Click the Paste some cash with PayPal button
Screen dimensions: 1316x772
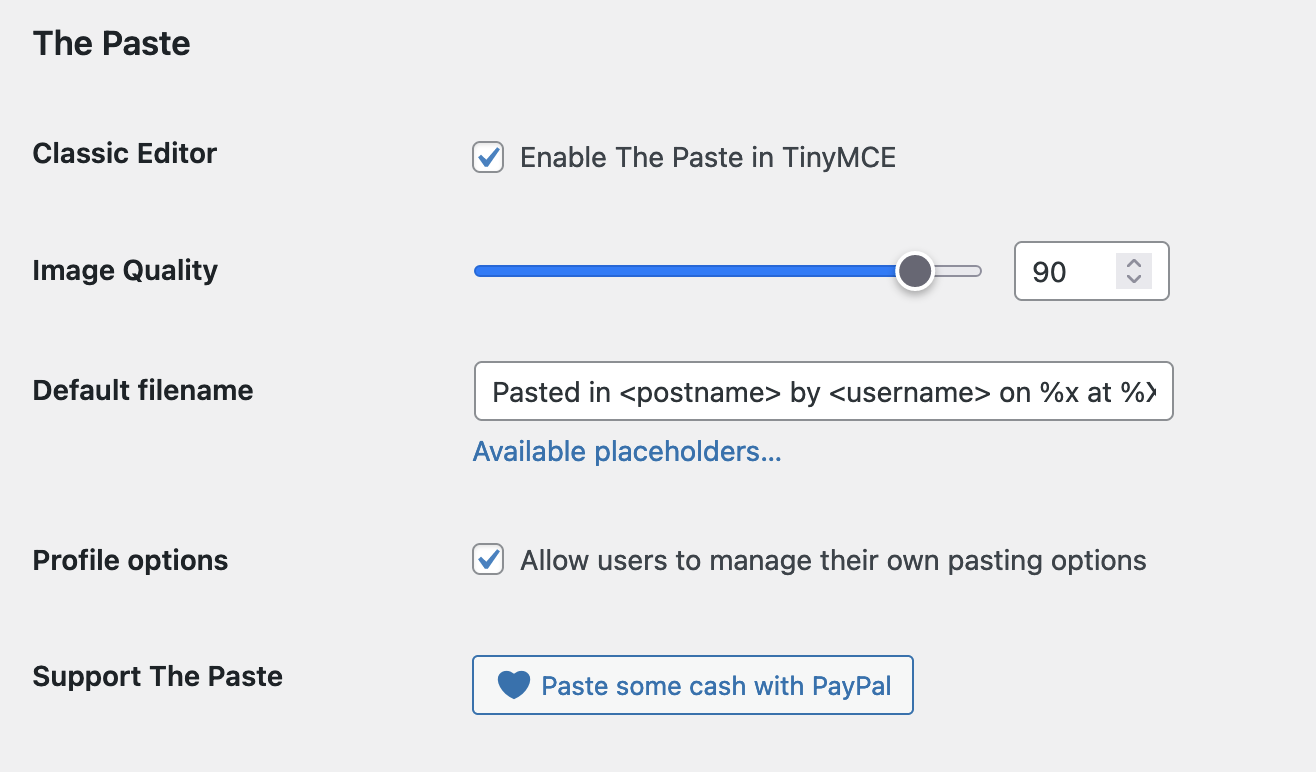(693, 685)
